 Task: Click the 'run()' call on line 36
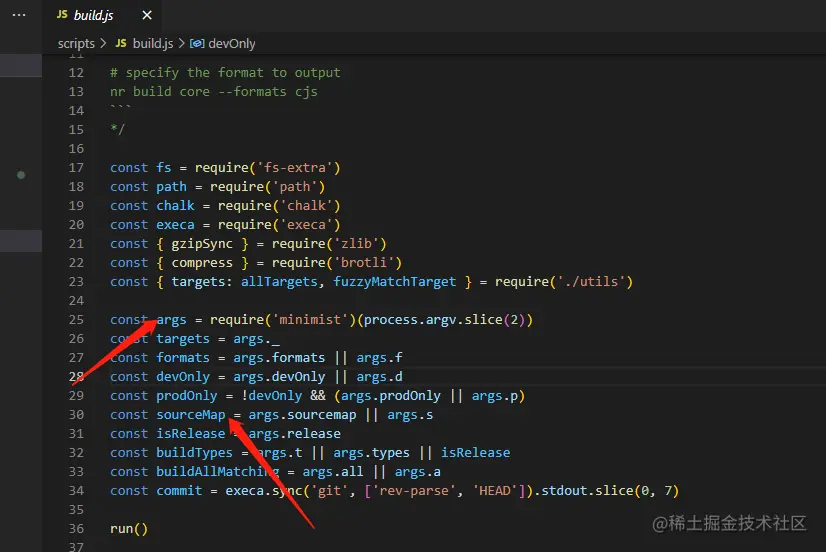tap(129, 528)
